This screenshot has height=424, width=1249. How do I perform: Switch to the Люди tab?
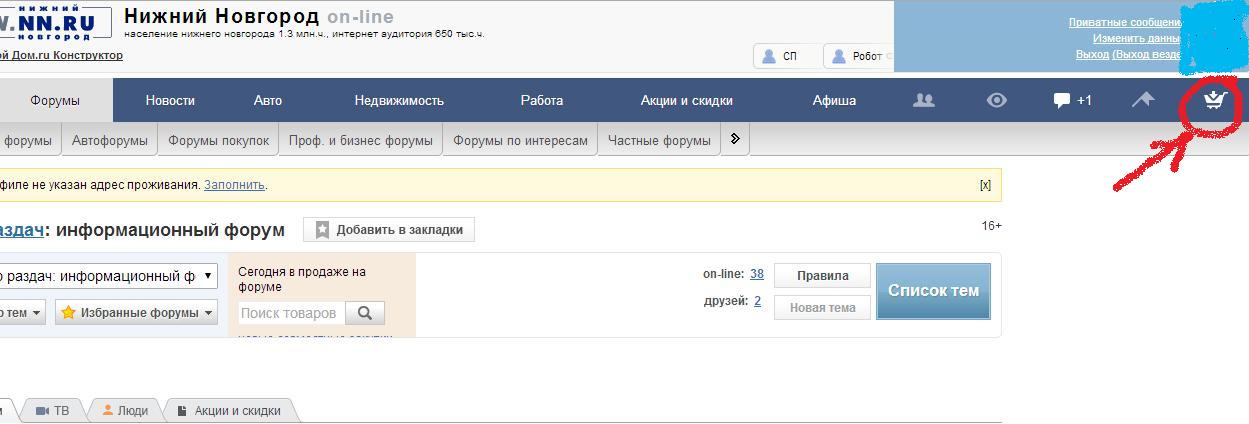point(125,411)
